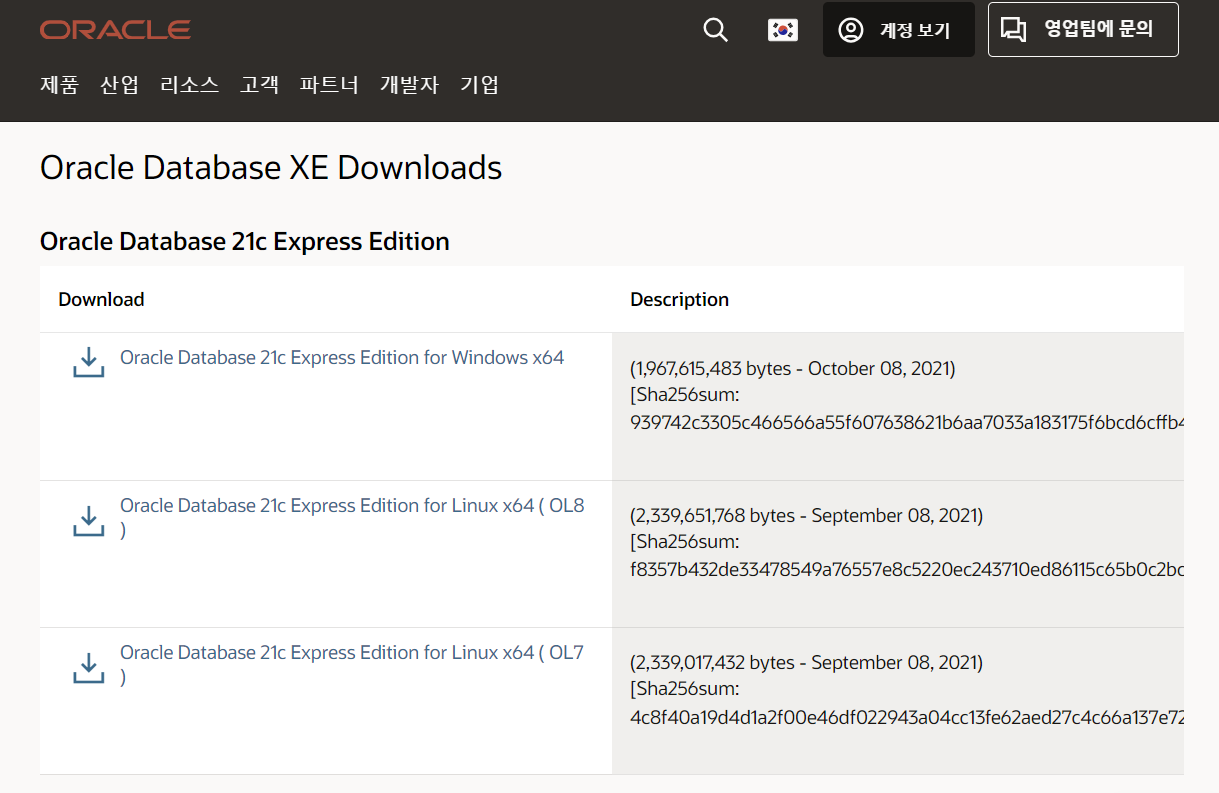Open the 개발자 menu
Screen dimensions: 1219x793
409,85
